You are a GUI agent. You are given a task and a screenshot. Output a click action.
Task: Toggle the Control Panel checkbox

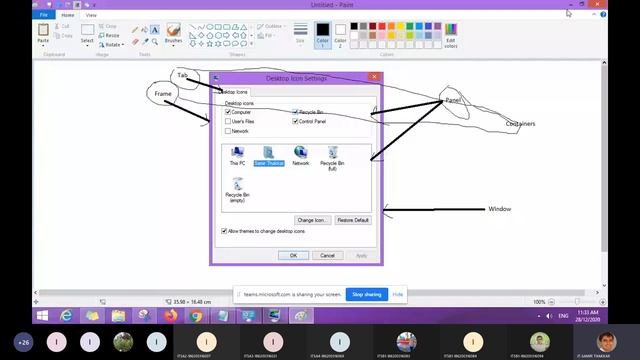295,121
